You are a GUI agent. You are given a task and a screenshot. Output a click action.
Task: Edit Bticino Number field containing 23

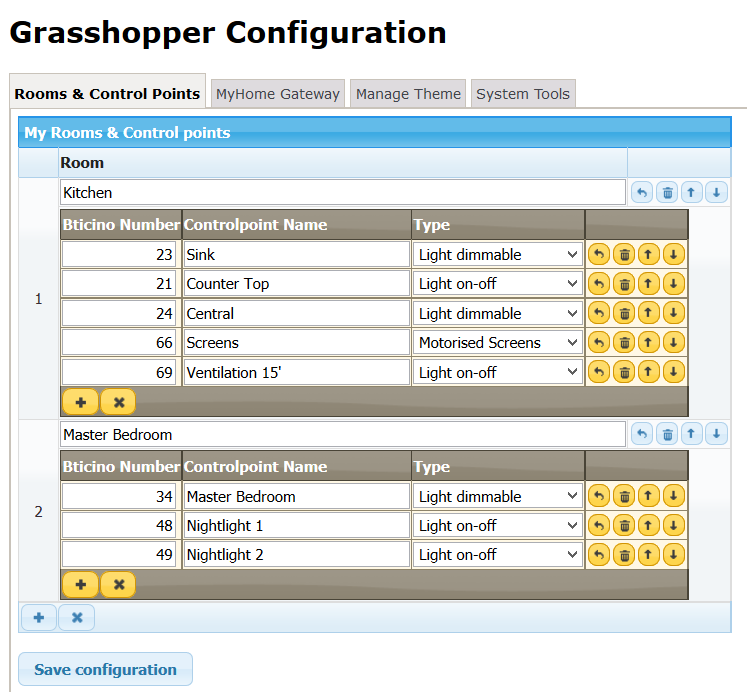(x=119, y=254)
